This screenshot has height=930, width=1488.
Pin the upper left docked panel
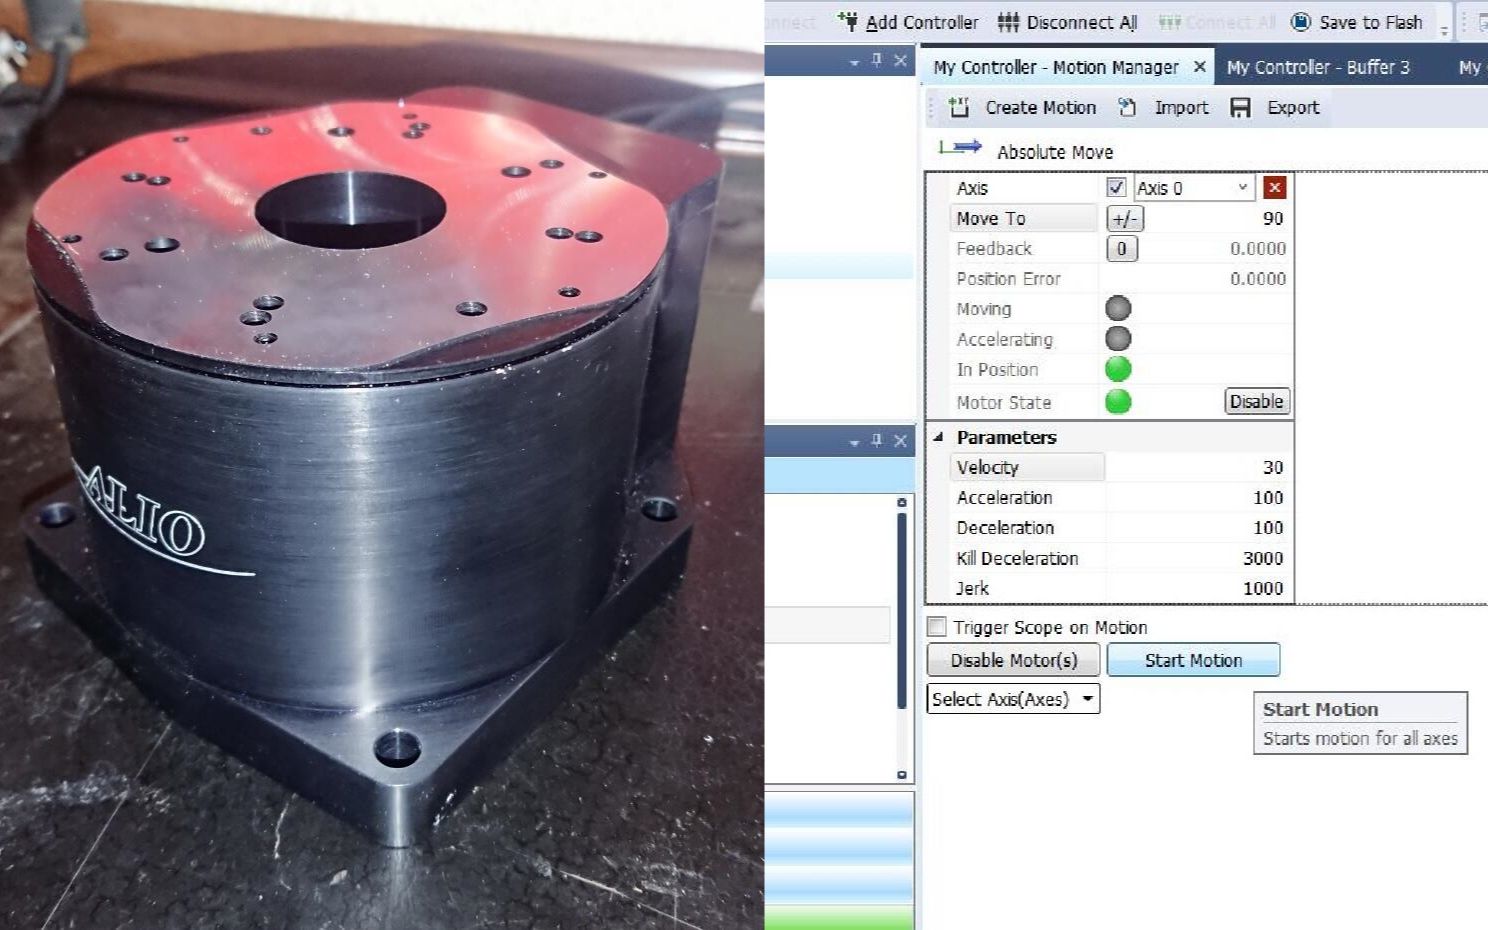[877, 61]
